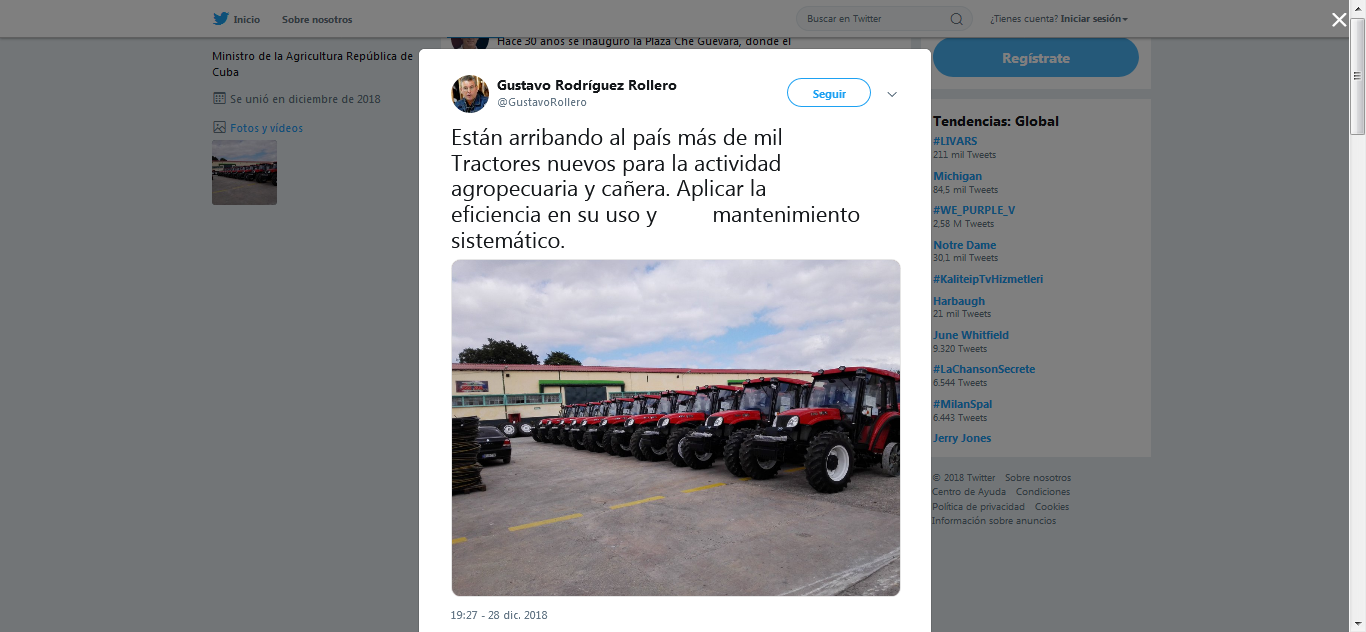1366x632 pixels.
Task: Click the tweet timestamp 19:27 link
Action: click(x=499, y=615)
